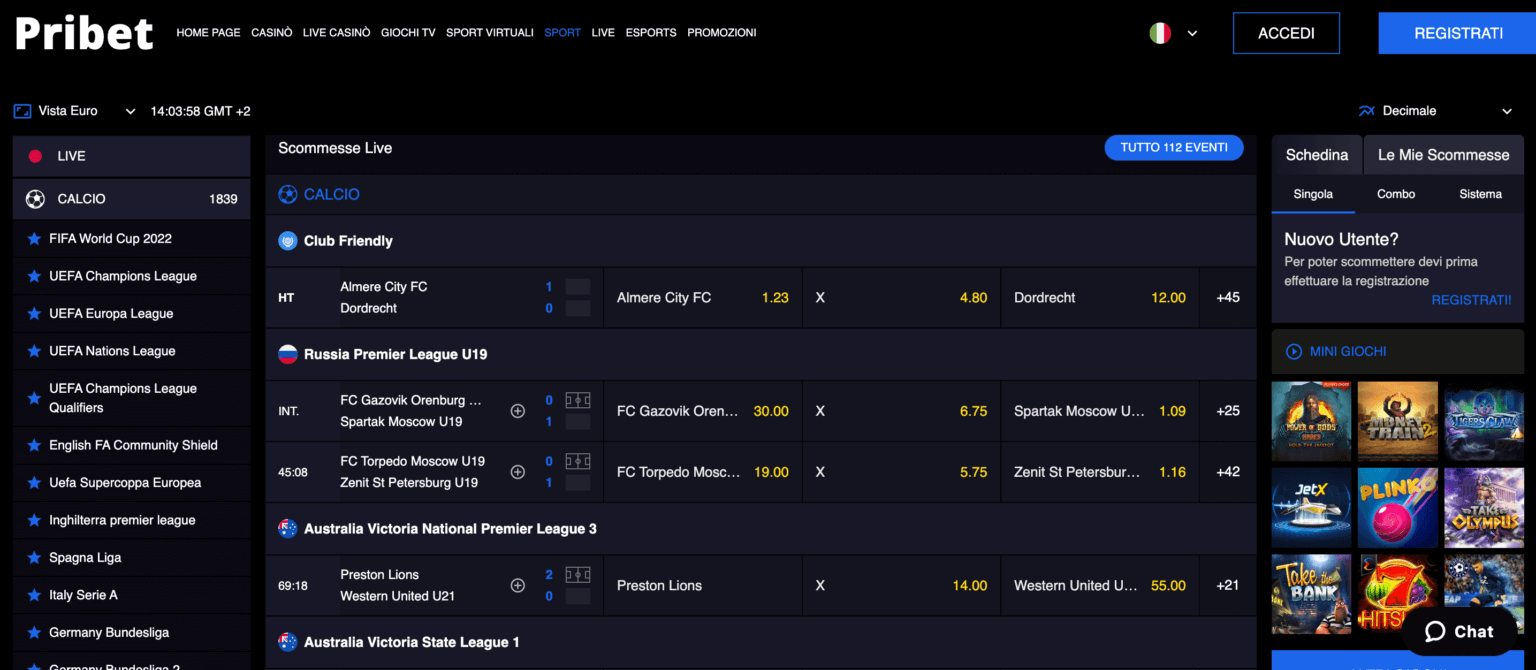Show all events with TUTTO 112 EVENTI
1536x670 pixels.
[x=1174, y=148]
